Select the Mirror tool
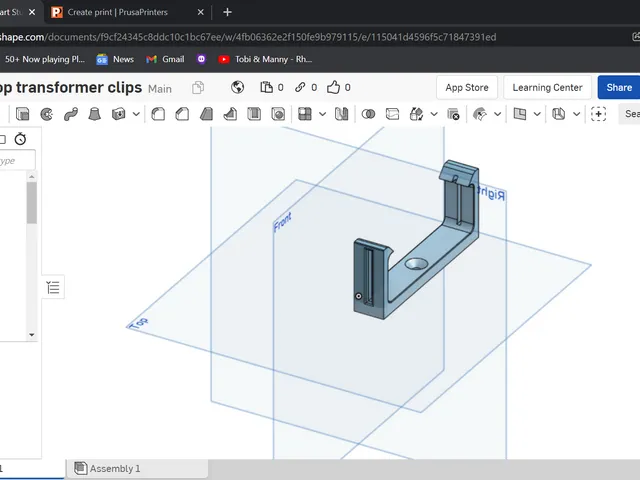The width and height of the screenshot is (640, 480). pyautogui.click(x=341, y=114)
